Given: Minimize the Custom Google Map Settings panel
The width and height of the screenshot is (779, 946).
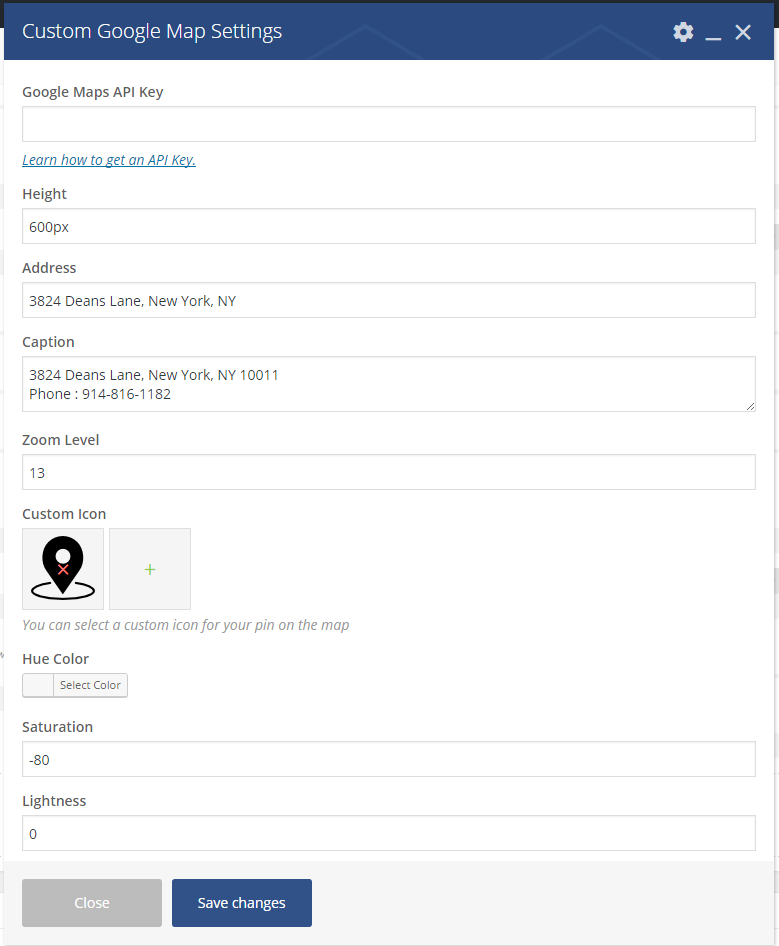Looking at the screenshot, I should (713, 33).
